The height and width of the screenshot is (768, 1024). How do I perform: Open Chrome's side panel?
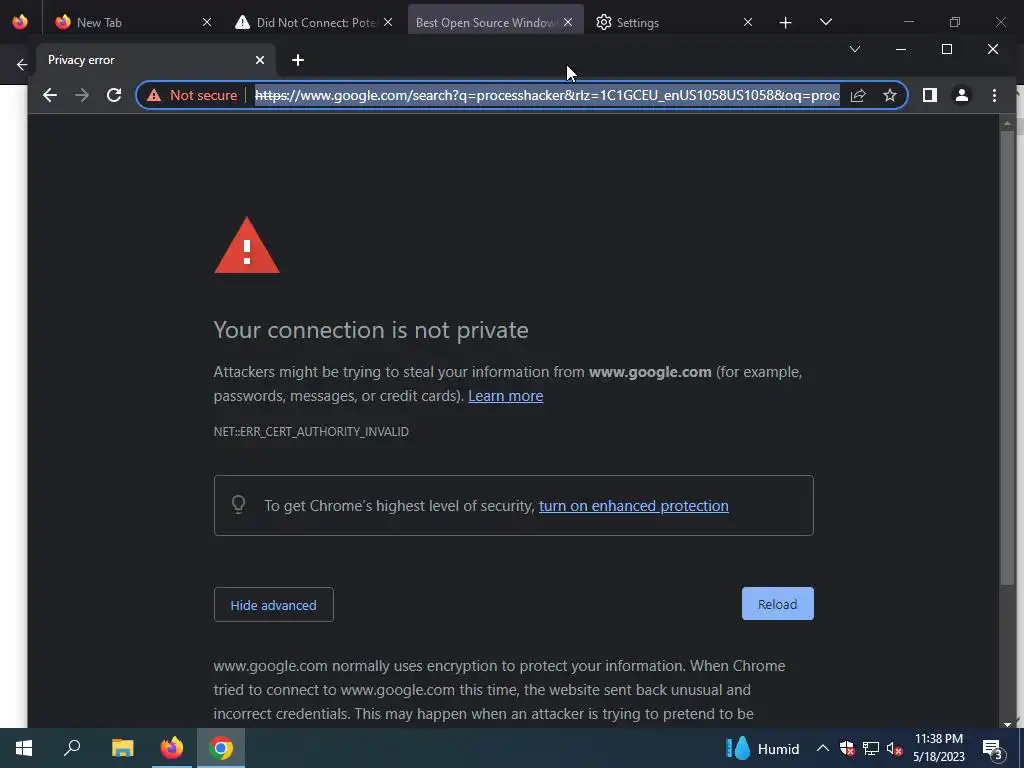929,95
